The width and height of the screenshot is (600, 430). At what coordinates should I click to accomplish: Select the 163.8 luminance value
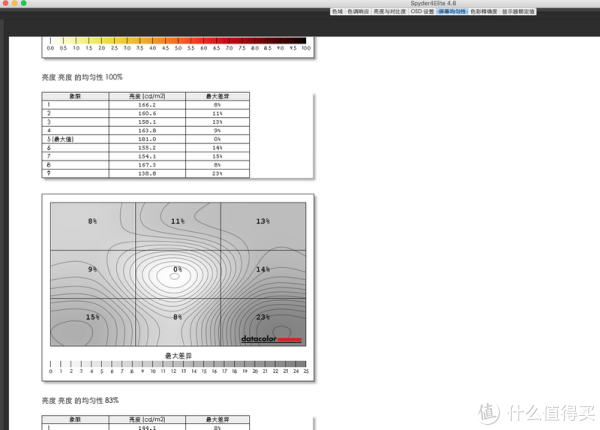147,130
